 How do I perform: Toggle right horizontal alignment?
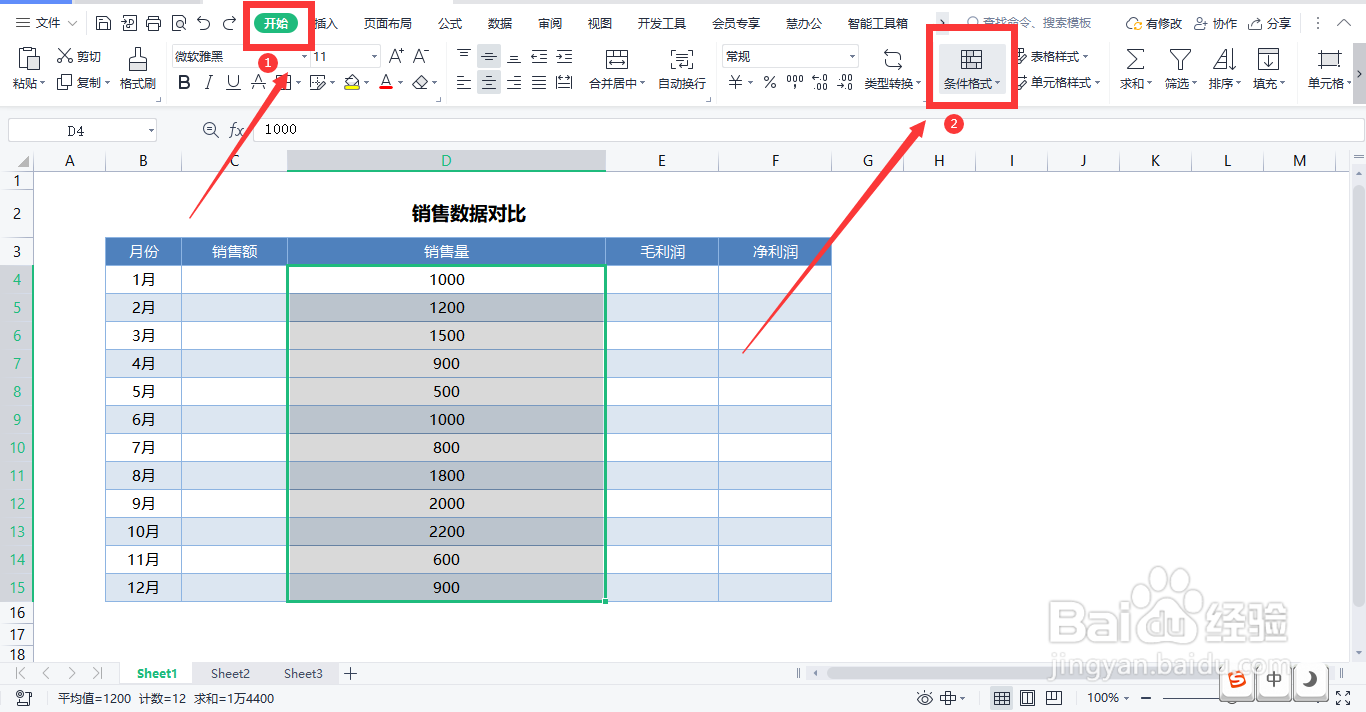pyautogui.click(x=514, y=83)
